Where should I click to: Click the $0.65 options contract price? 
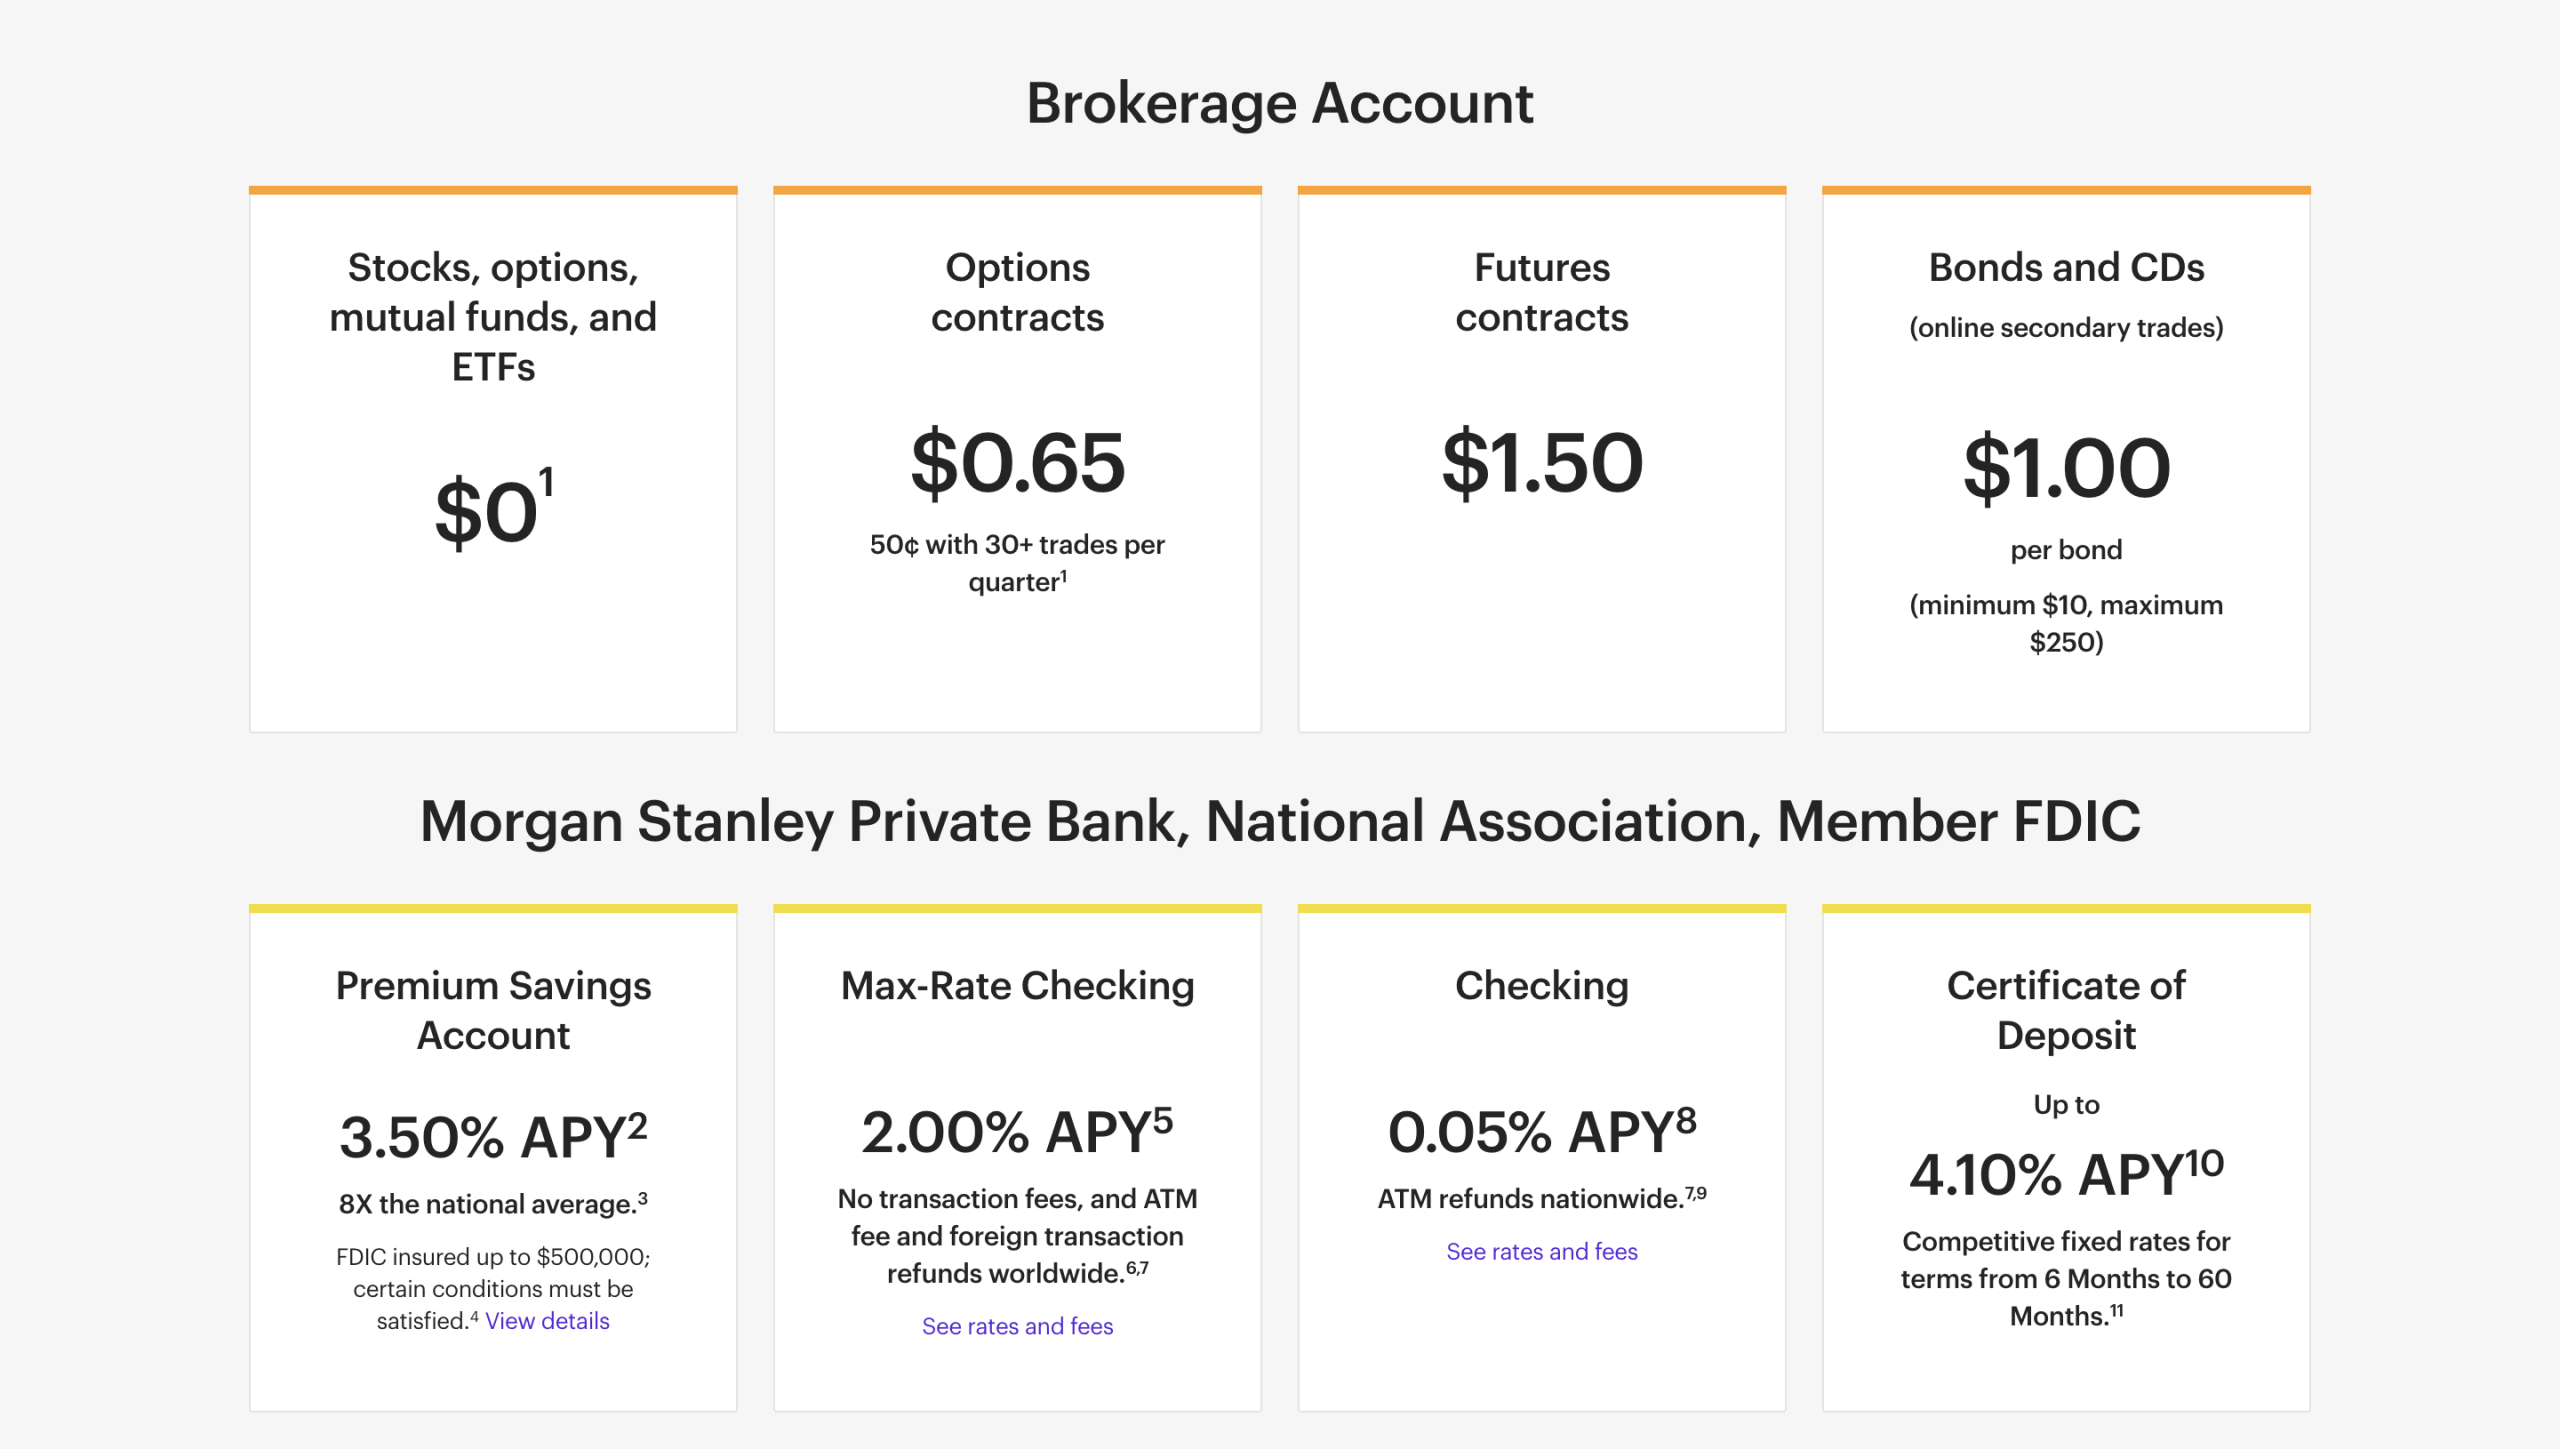pyautogui.click(x=1017, y=462)
